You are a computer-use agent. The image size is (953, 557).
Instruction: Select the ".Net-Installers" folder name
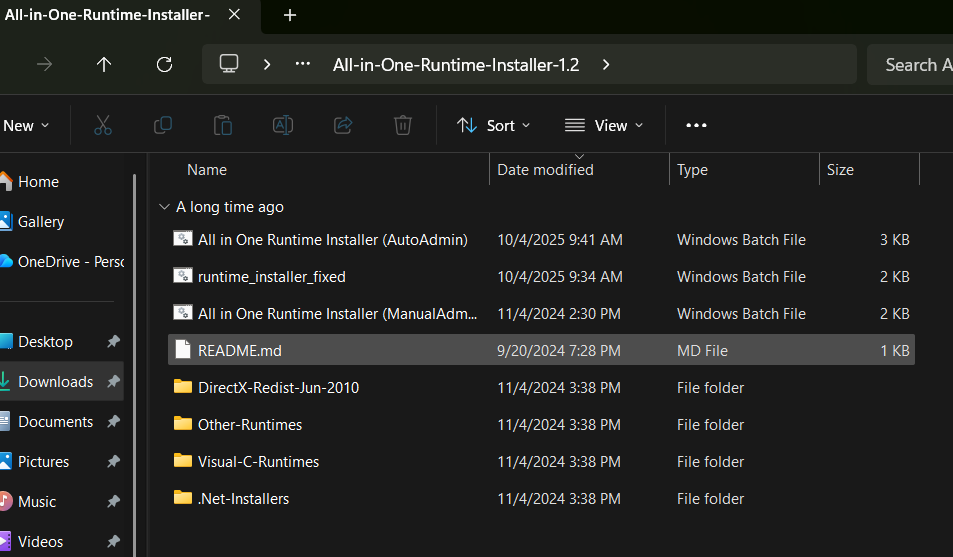(x=243, y=499)
